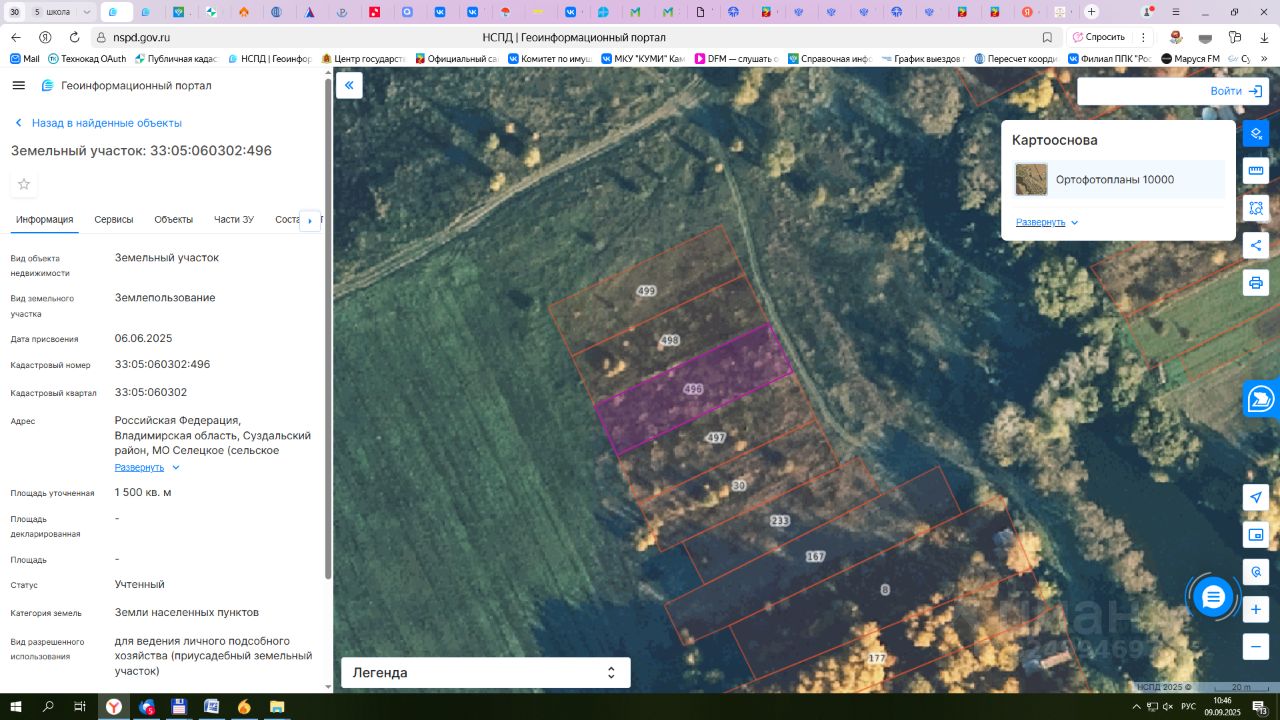Open the hamburger main menu

coord(18,86)
